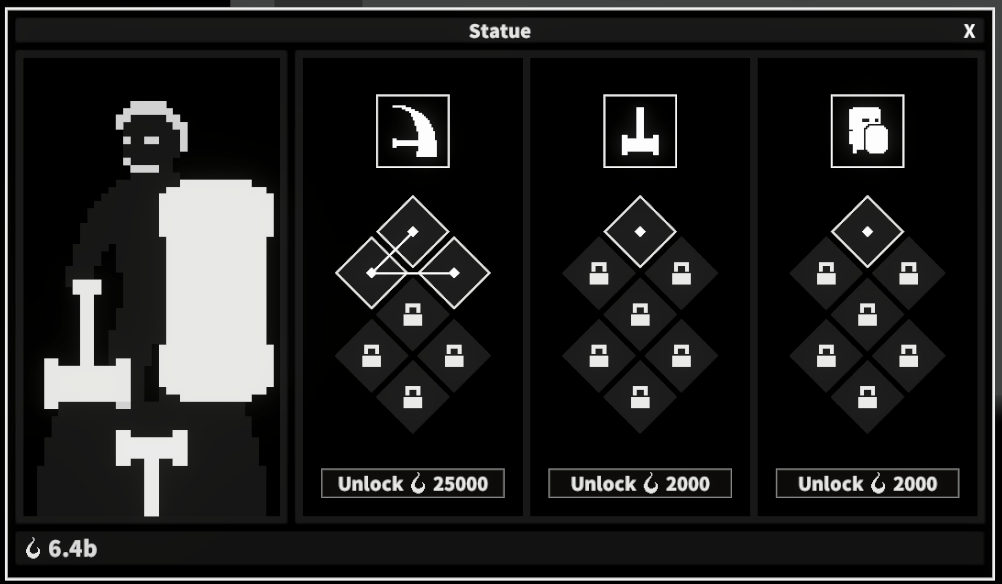Select the shield knight icon
The width and height of the screenshot is (1002, 584).
pos(867,131)
